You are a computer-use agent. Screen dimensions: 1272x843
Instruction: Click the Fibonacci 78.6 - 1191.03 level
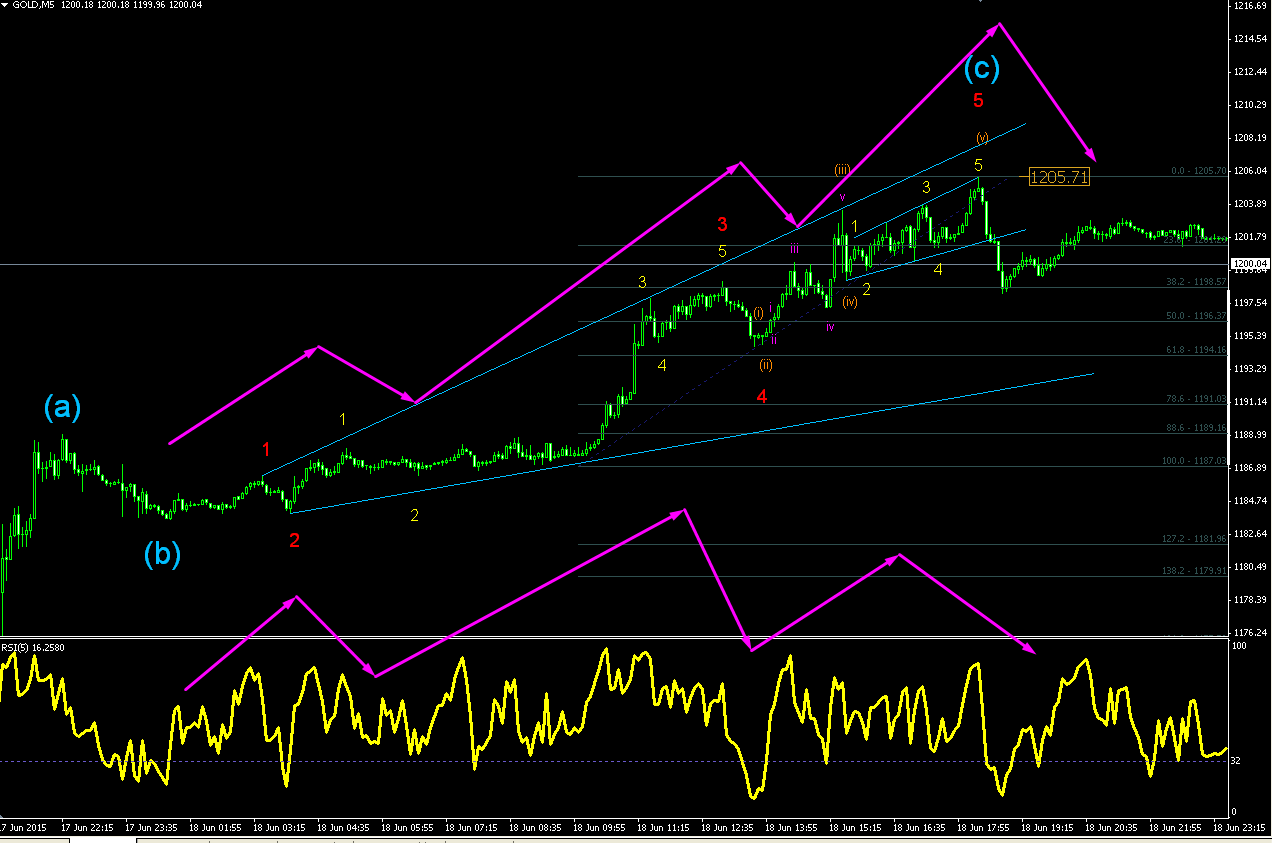tap(1198, 399)
